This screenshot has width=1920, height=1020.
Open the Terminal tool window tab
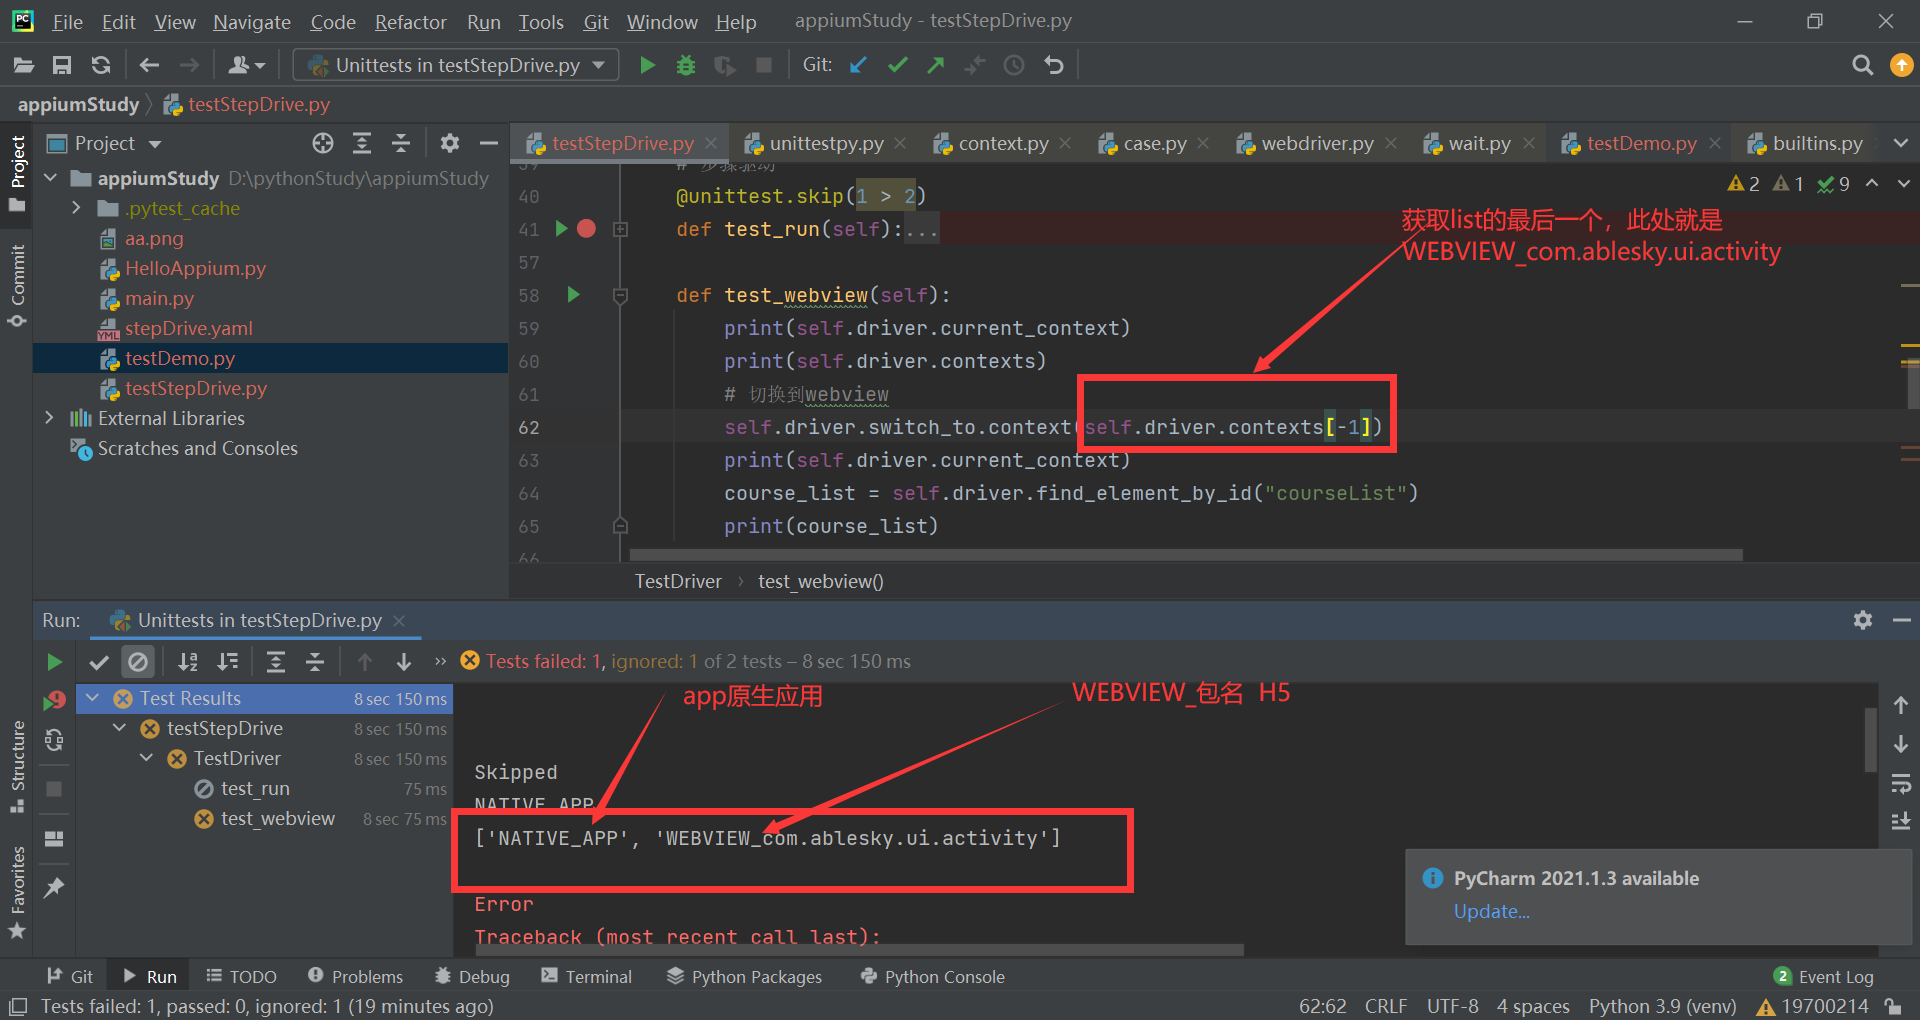[587, 976]
